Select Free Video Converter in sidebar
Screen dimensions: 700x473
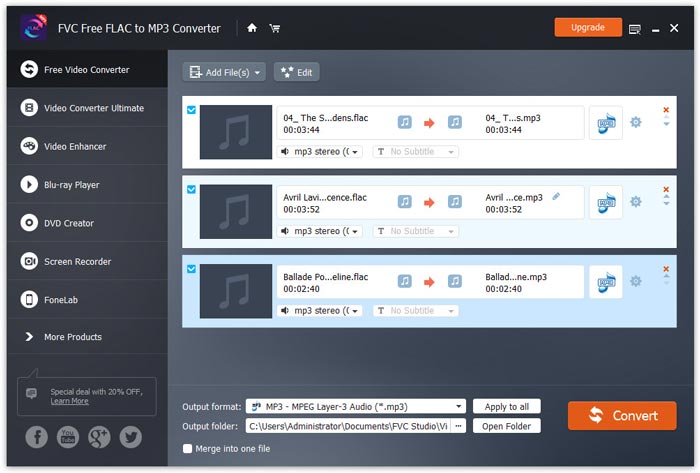tap(88, 70)
